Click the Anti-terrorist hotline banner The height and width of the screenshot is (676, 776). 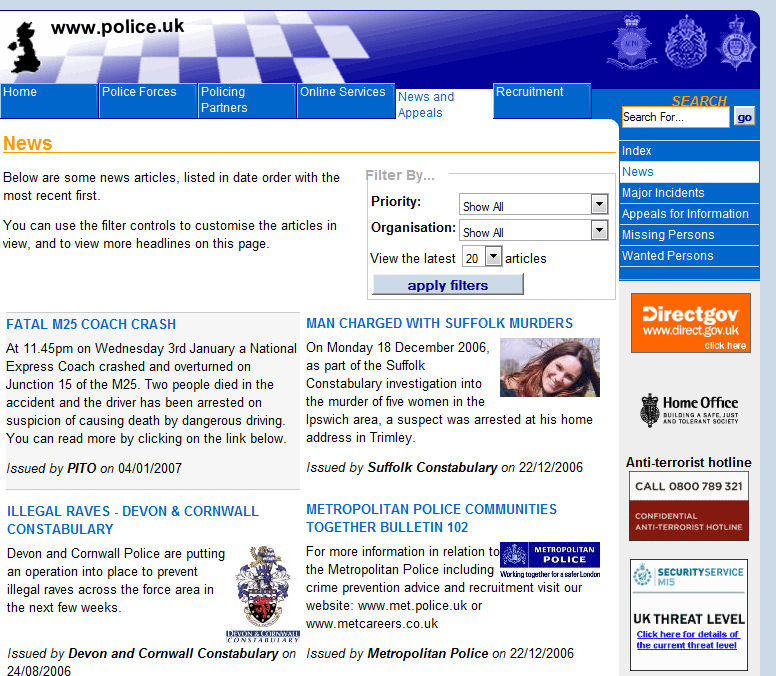click(x=688, y=505)
